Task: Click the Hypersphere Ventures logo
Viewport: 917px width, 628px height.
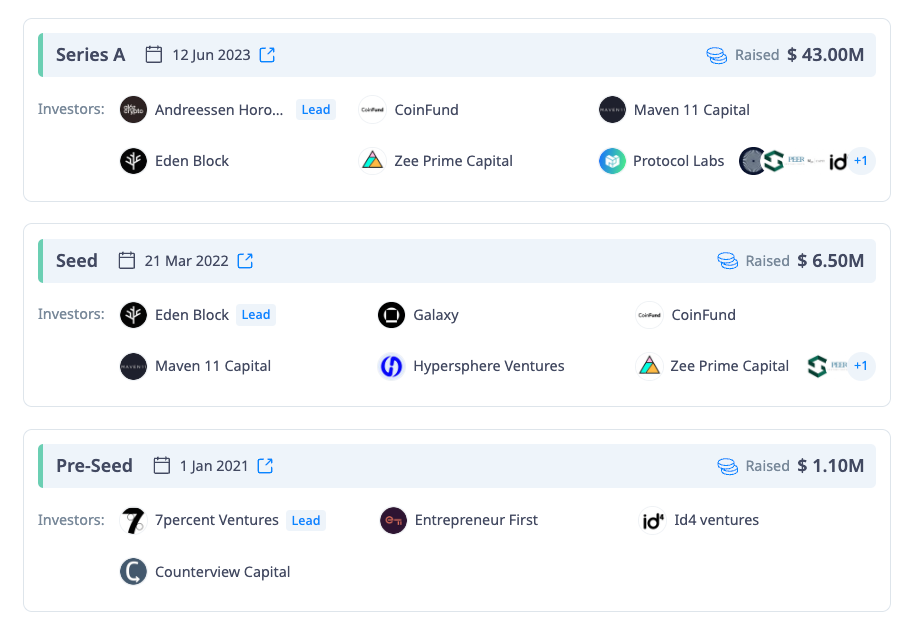Action: tap(391, 366)
